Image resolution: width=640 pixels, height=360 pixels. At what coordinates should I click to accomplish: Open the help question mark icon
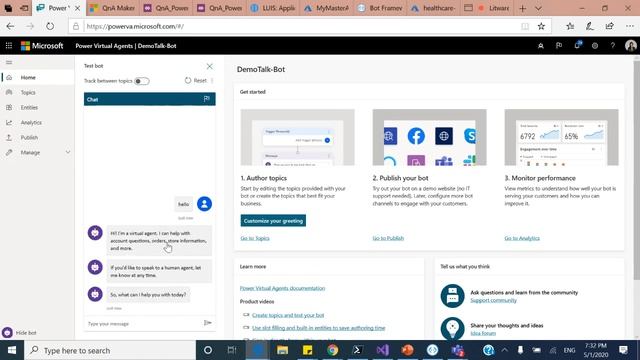click(613, 46)
